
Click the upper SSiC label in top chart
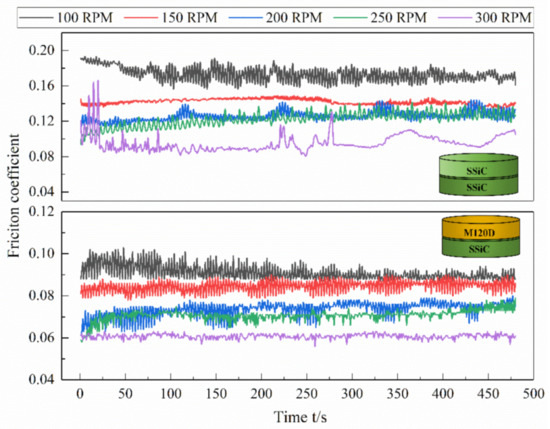(477, 171)
